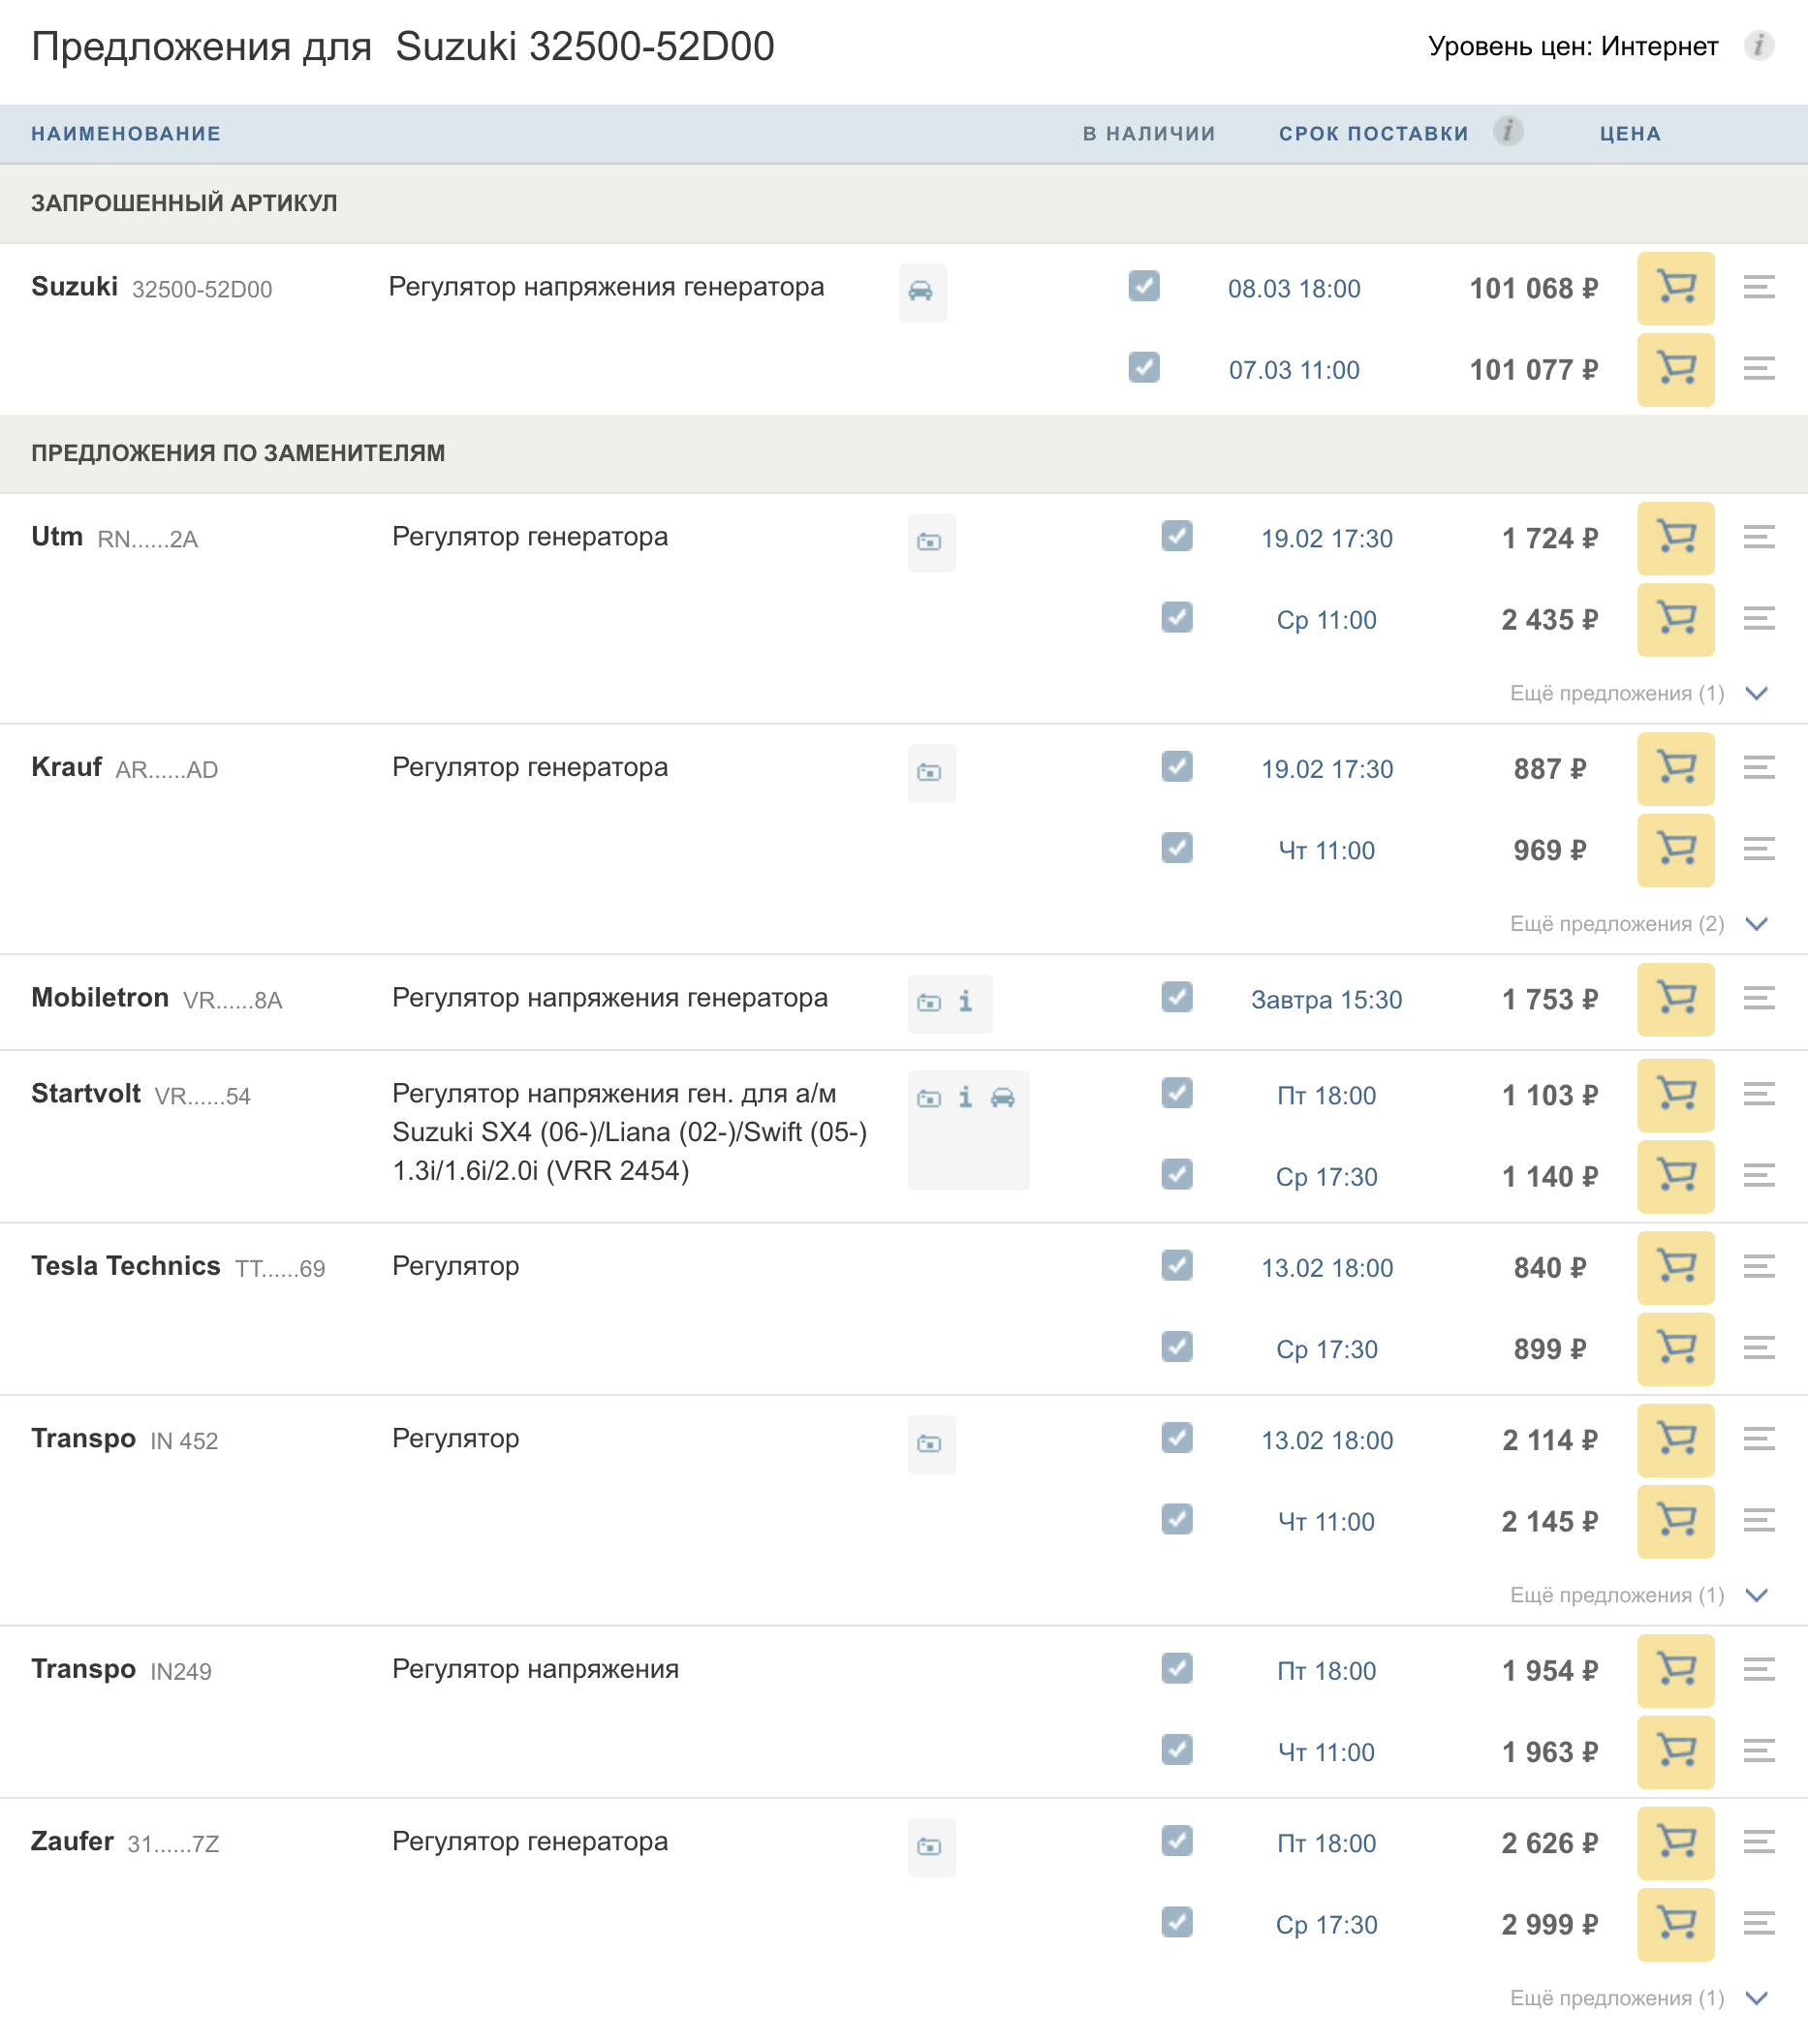Viewport: 1808px width, 2044px height.
Task: Click article number IN249 for Transpo
Action: [181, 1672]
